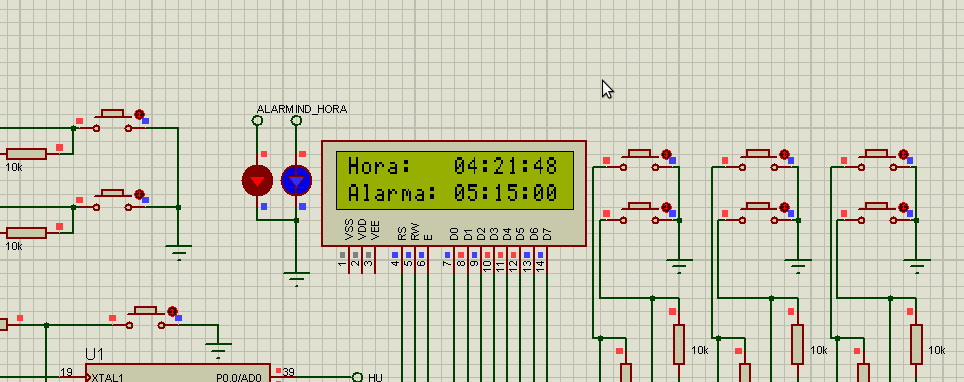Image resolution: width=964 pixels, height=382 pixels.
Task: Select the IND_HORA terminal circle
Action: coord(296,121)
